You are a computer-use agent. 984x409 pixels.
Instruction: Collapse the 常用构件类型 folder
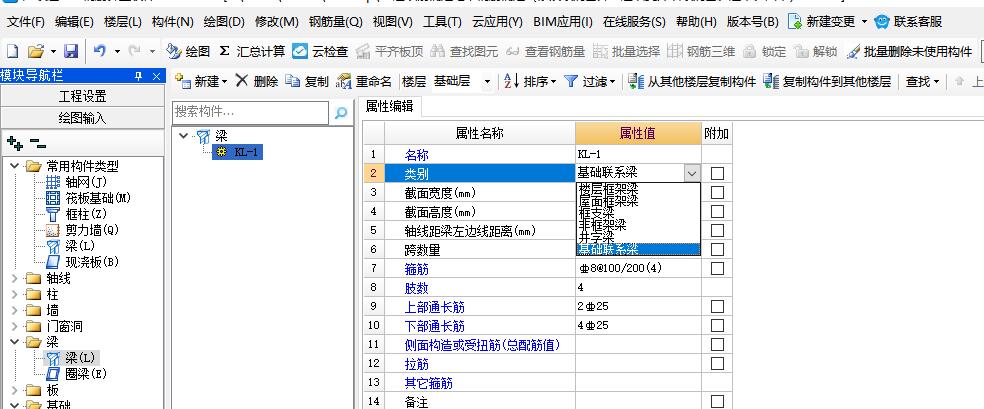14,166
